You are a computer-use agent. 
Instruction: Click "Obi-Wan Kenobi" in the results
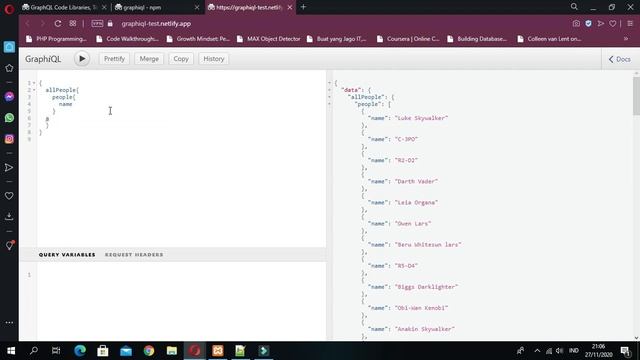[421, 308]
